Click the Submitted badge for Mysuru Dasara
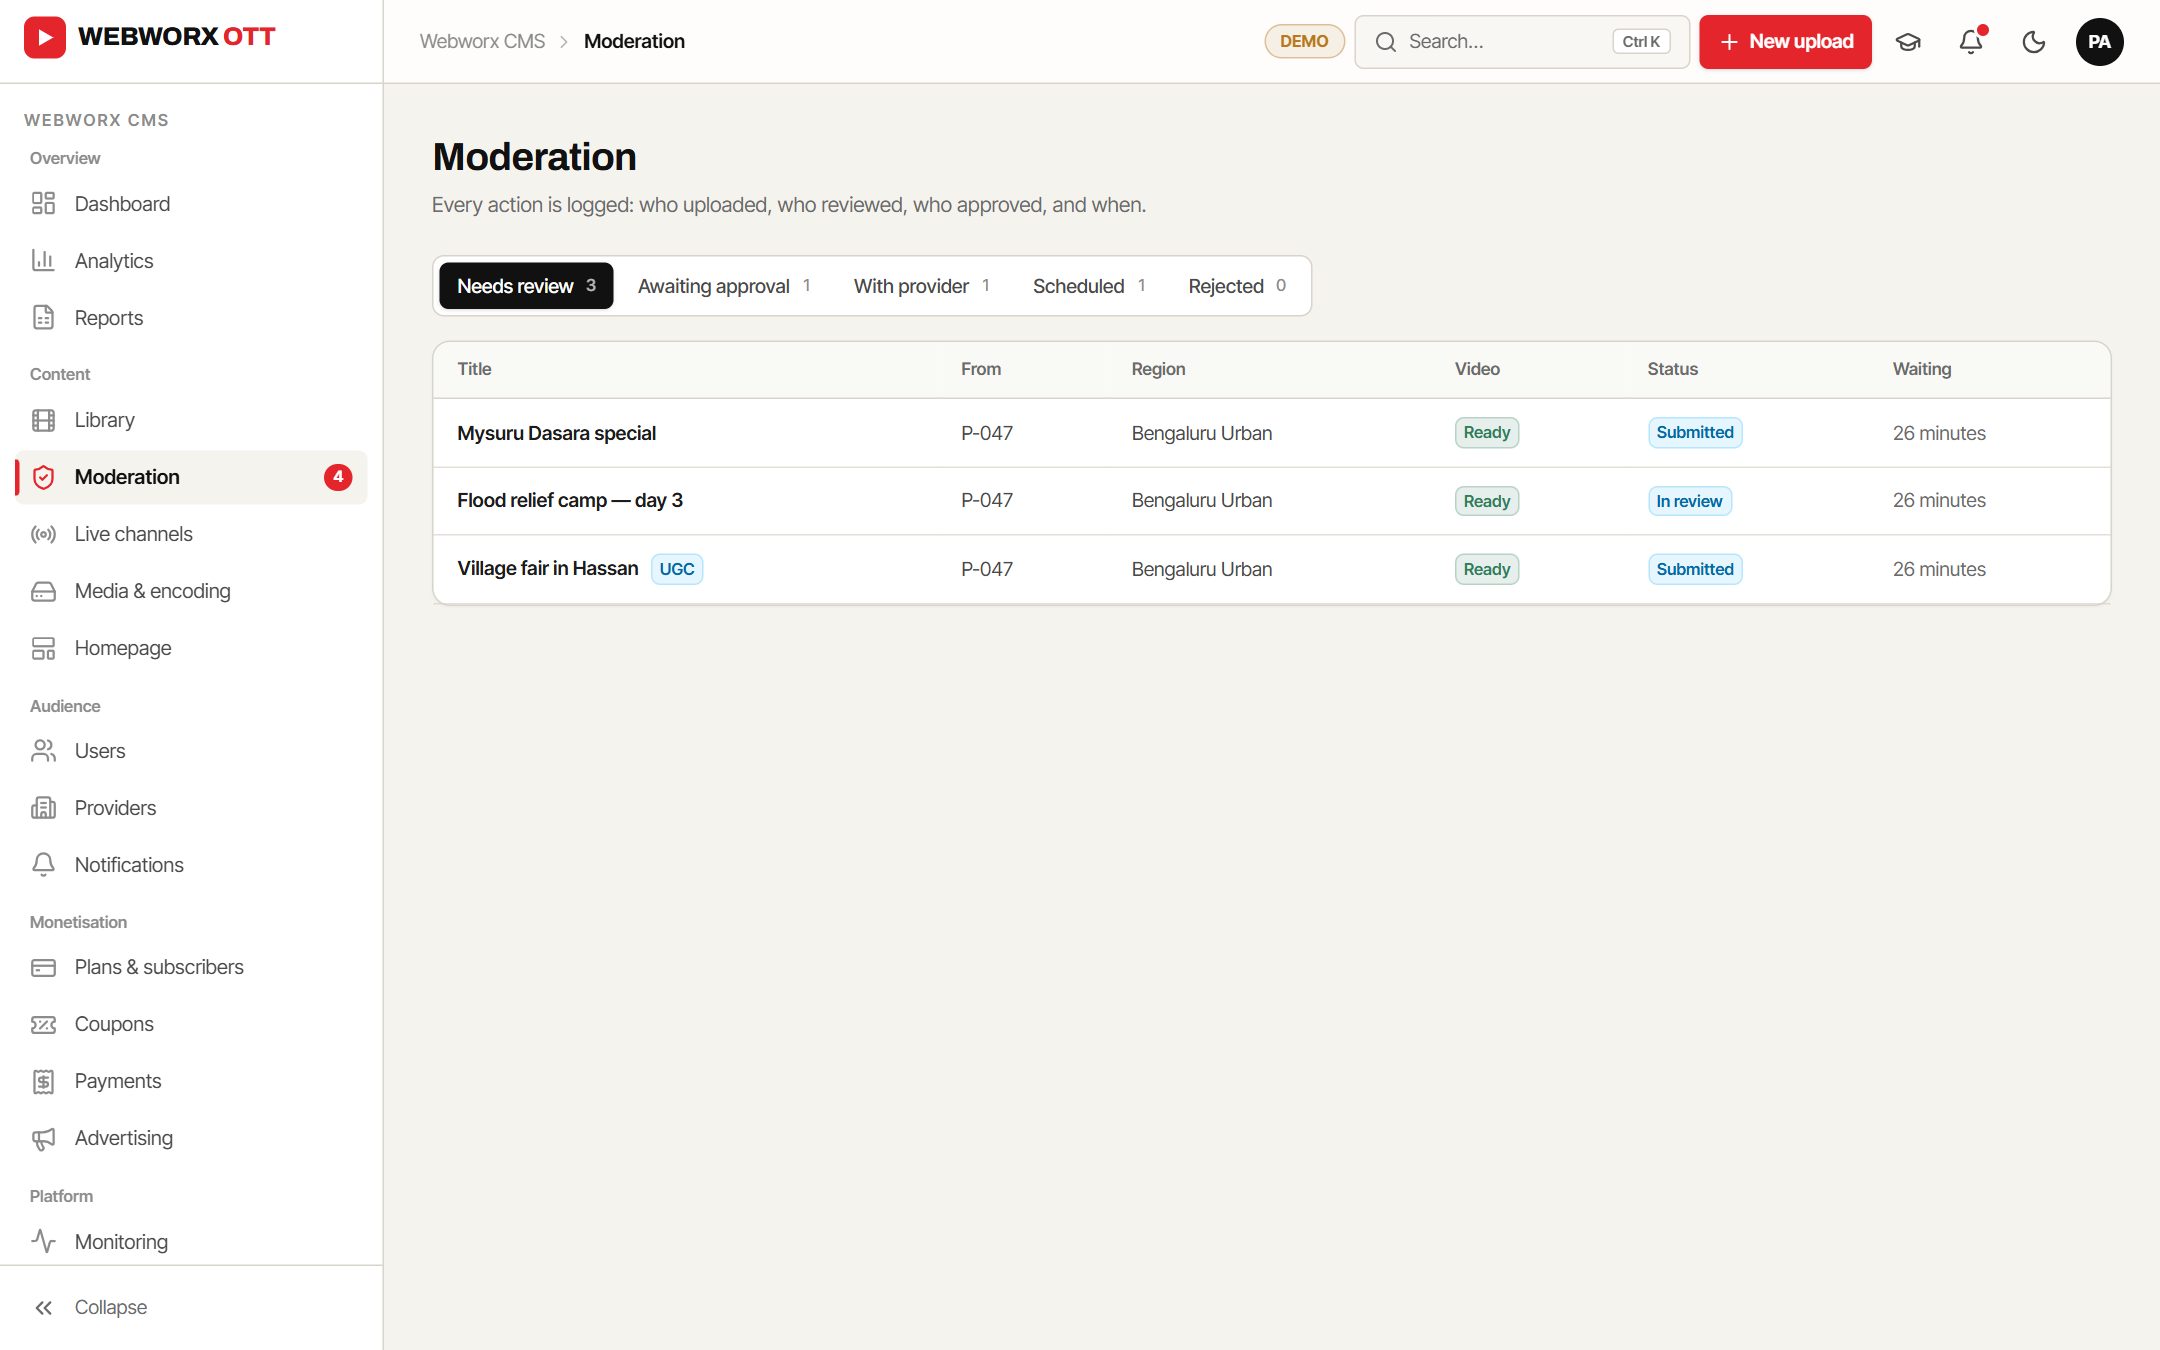The image size is (2160, 1350). coord(1695,432)
